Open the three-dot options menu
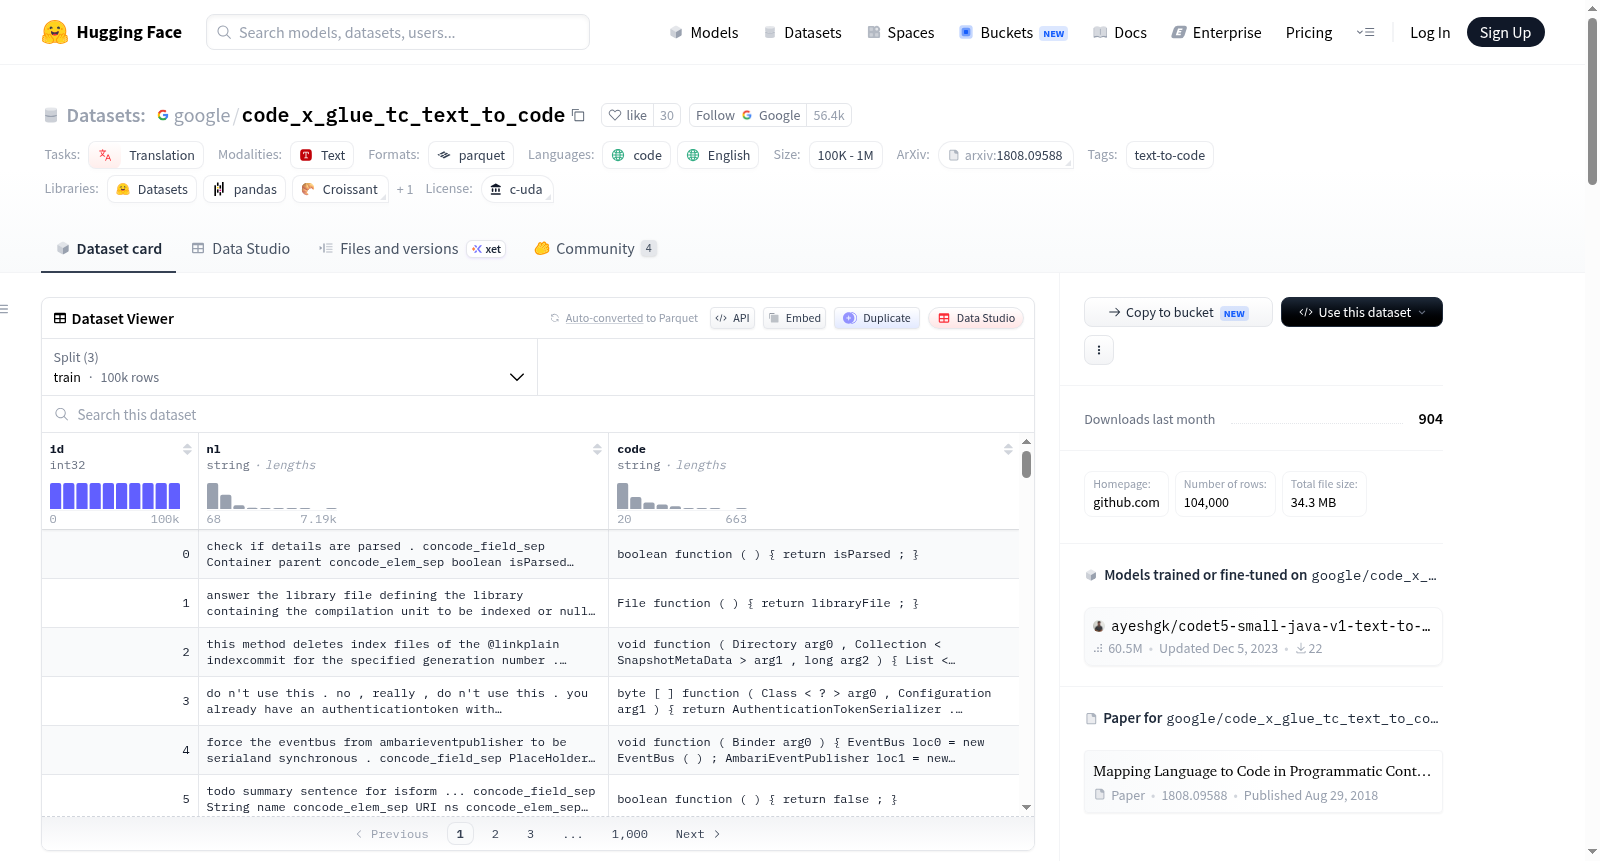 1099,350
